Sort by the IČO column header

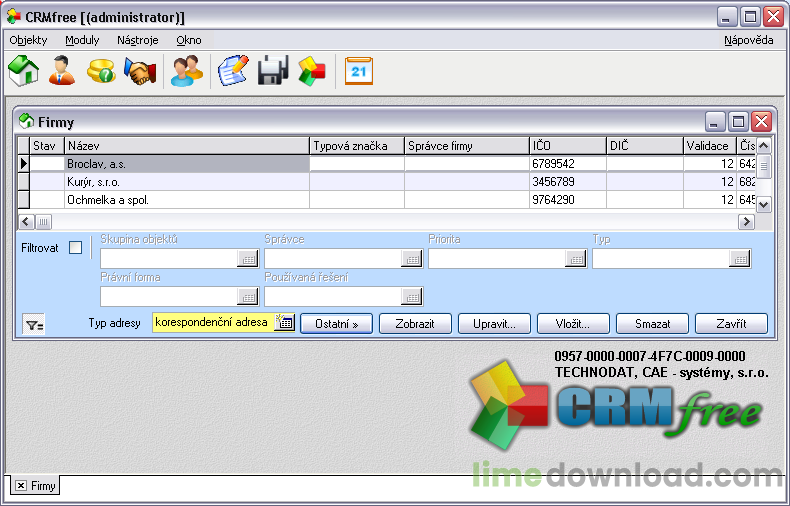point(568,146)
